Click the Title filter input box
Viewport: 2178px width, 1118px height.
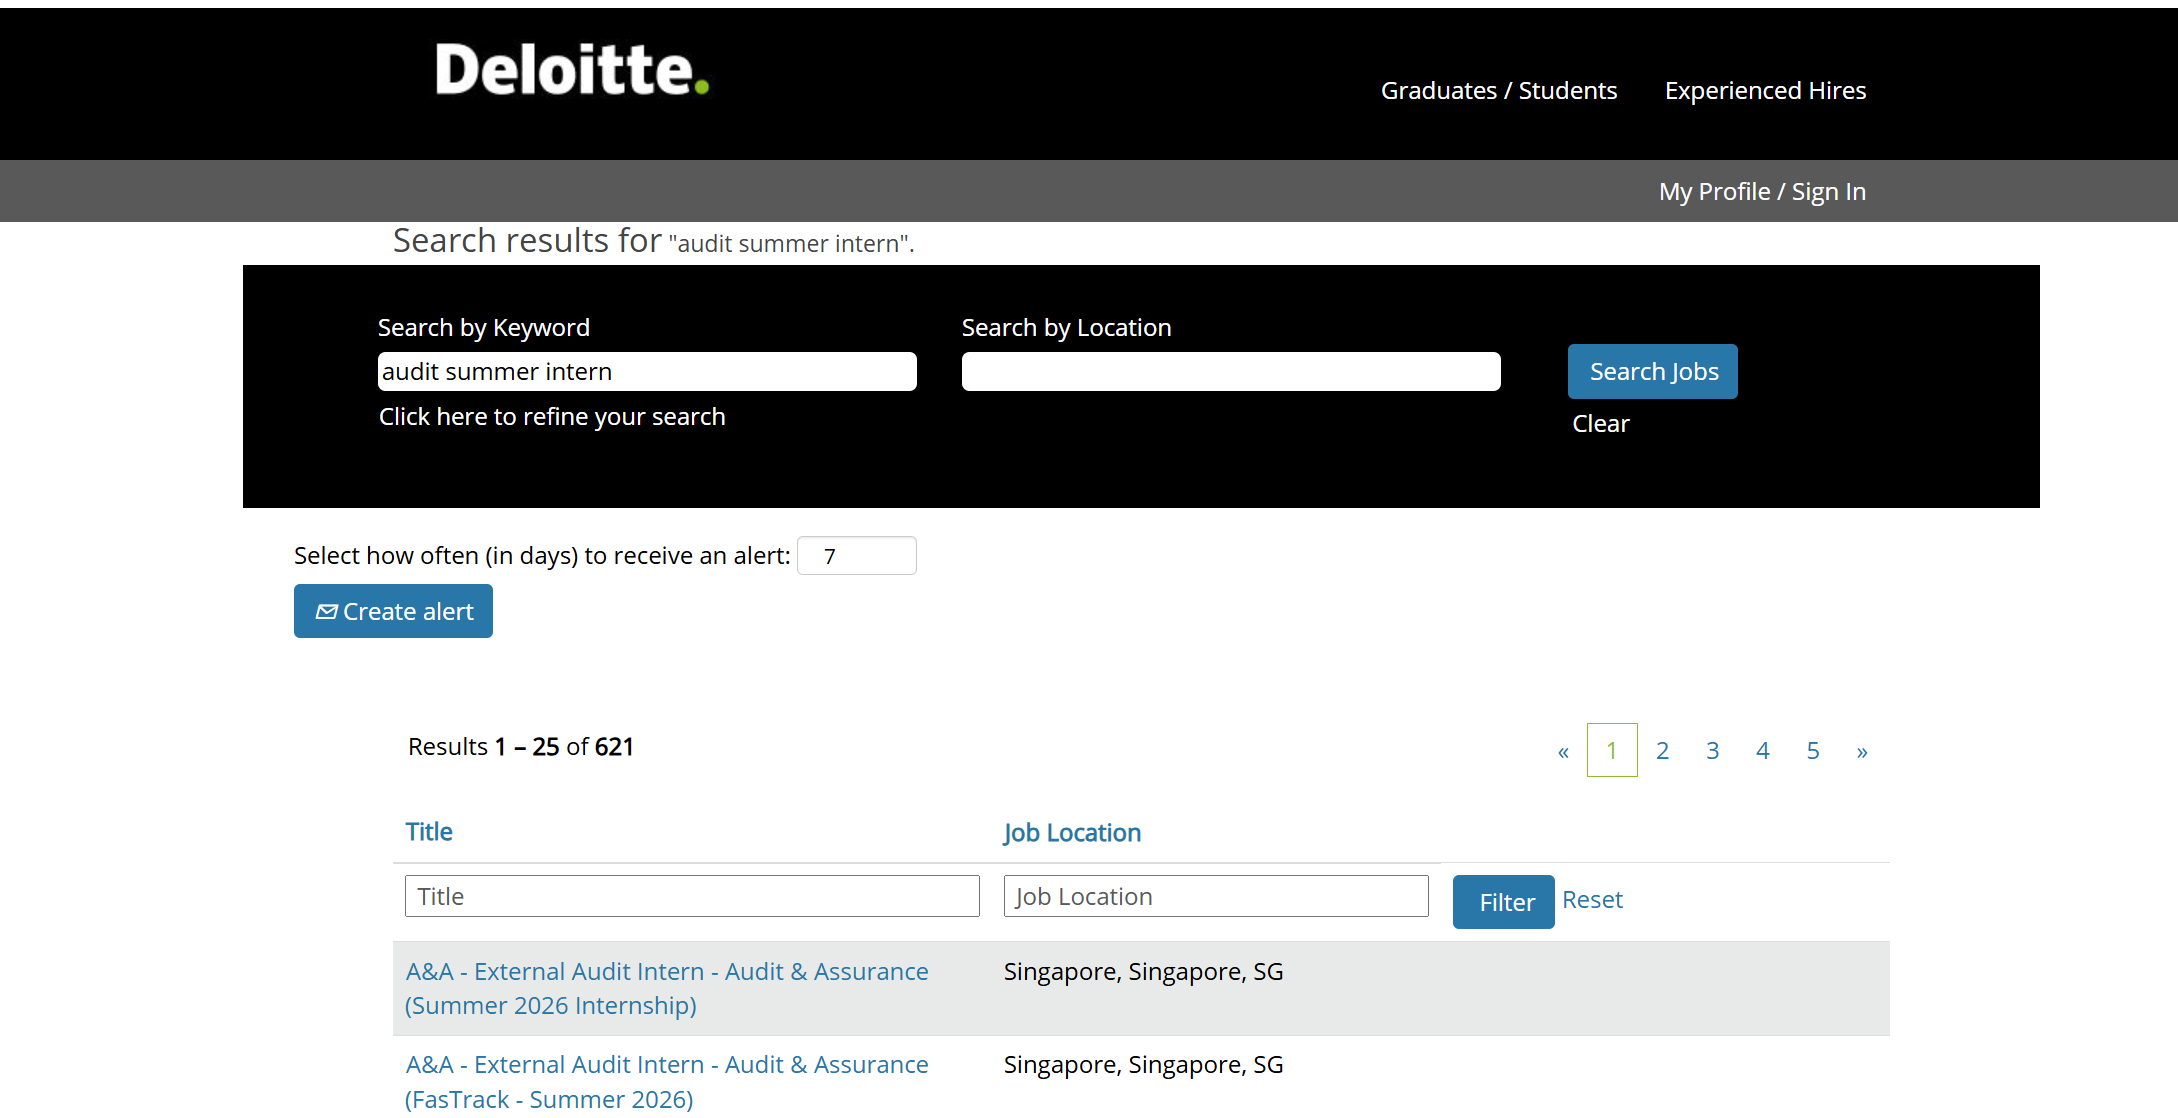[692, 896]
